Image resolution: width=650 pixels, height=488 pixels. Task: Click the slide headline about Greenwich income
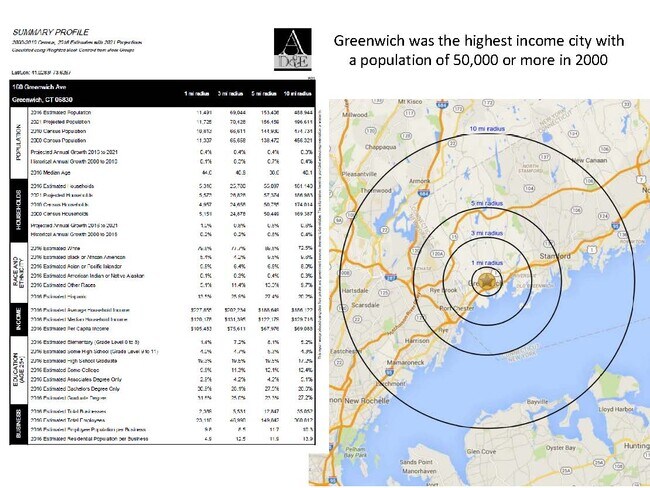(x=480, y=52)
